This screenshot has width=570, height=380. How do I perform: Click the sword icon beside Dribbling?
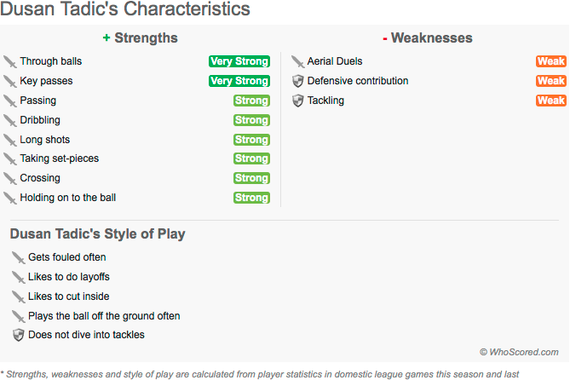click(x=10, y=121)
